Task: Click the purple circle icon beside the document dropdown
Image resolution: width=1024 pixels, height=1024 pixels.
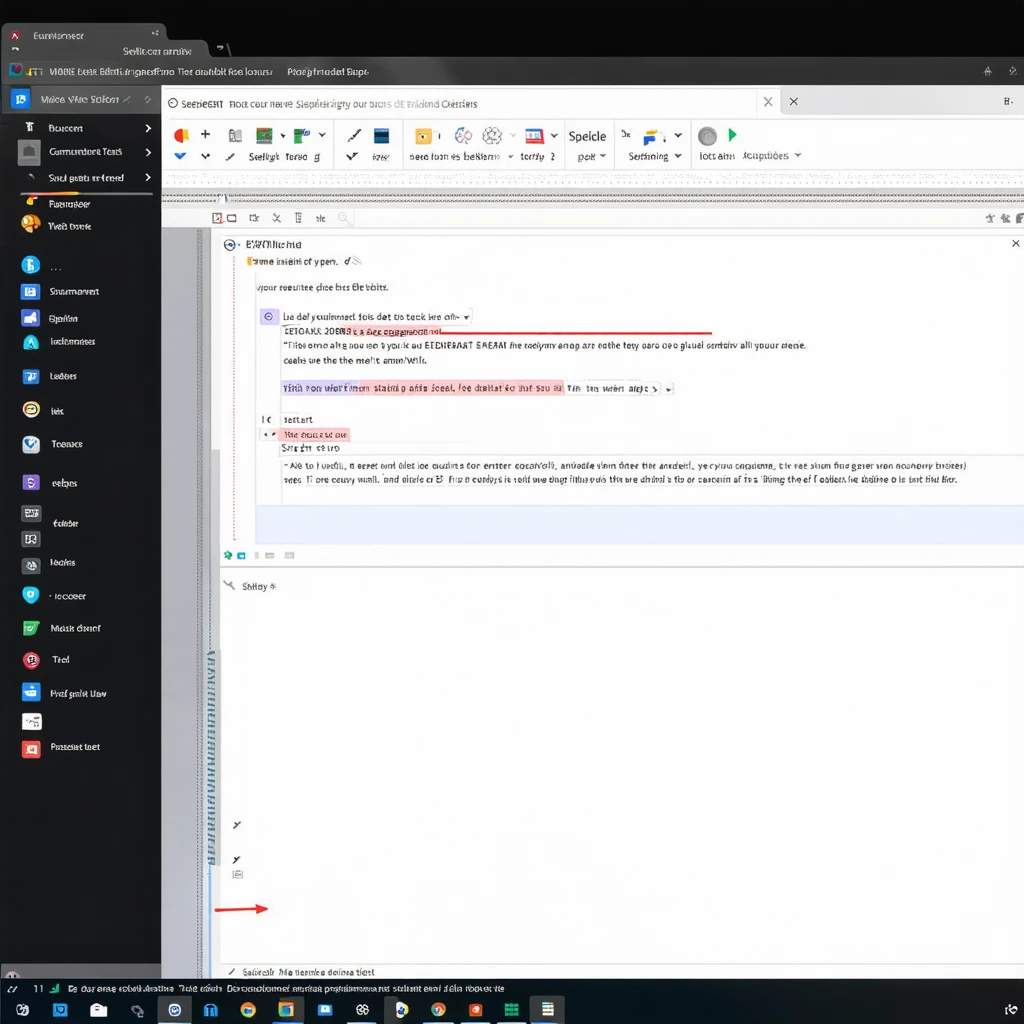Action: tap(268, 317)
